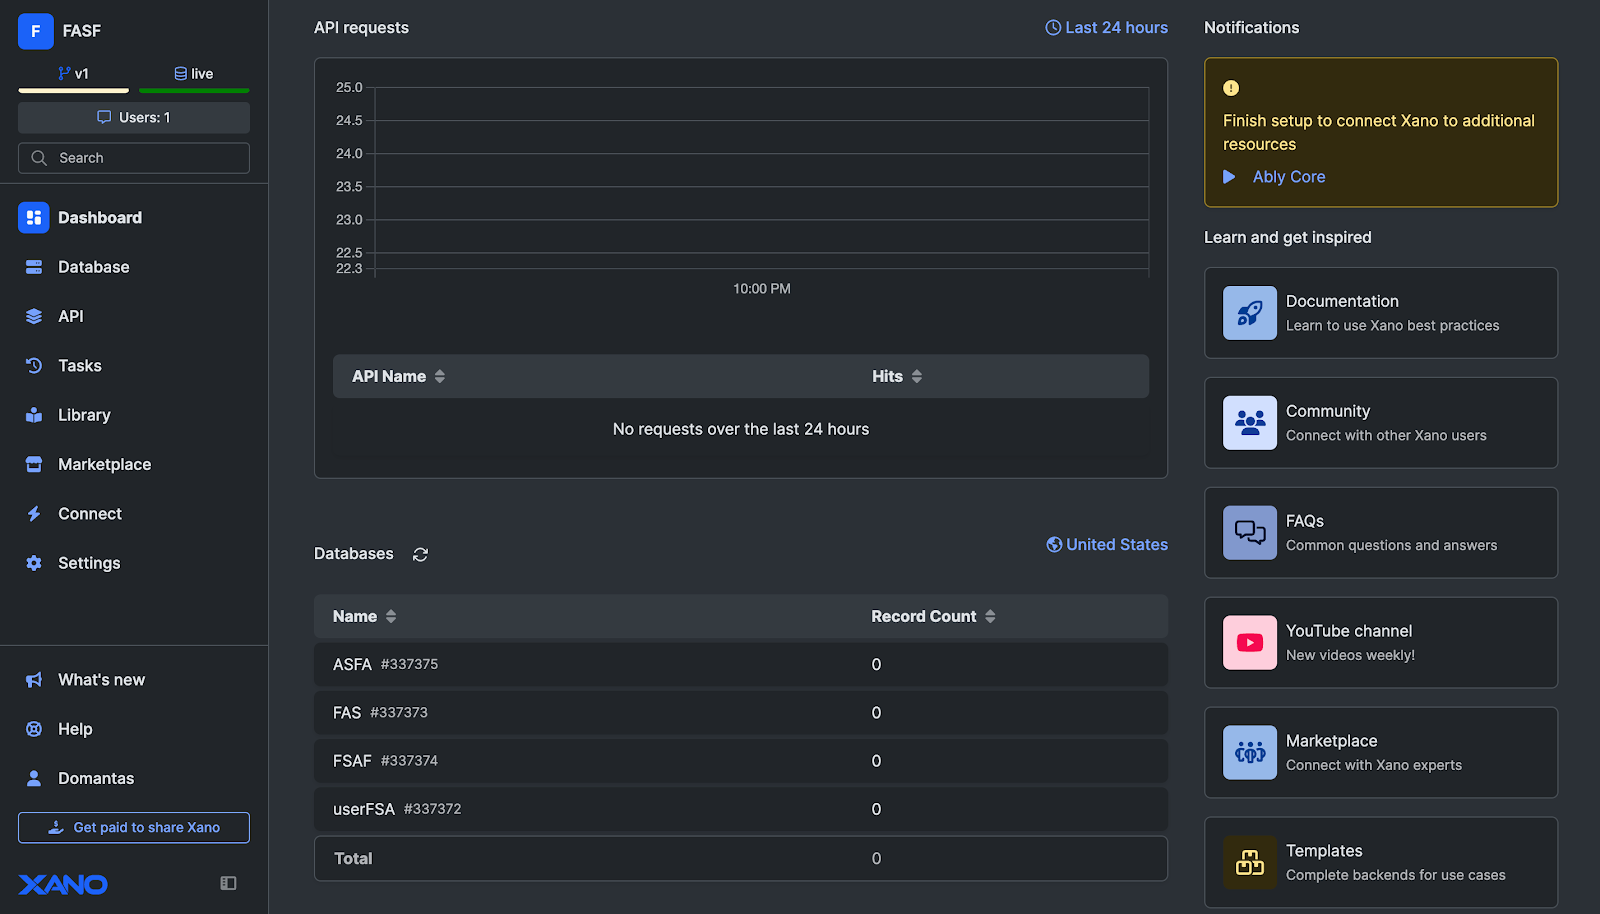Viewport: 1600px width, 914px height.
Task: Open the FAS #337373 database row
Action: tap(741, 713)
